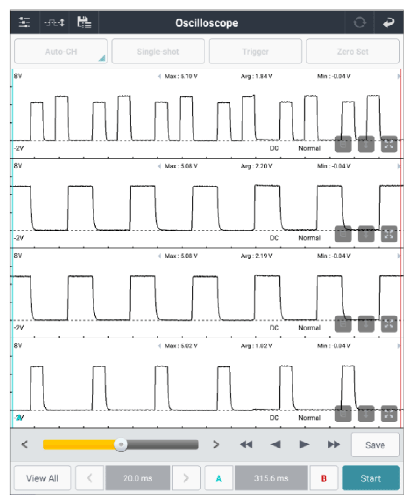The height and width of the screenshot is (504, 413).
Task: Step the playback slider right with > arrow
Action: tap(216, 444)
